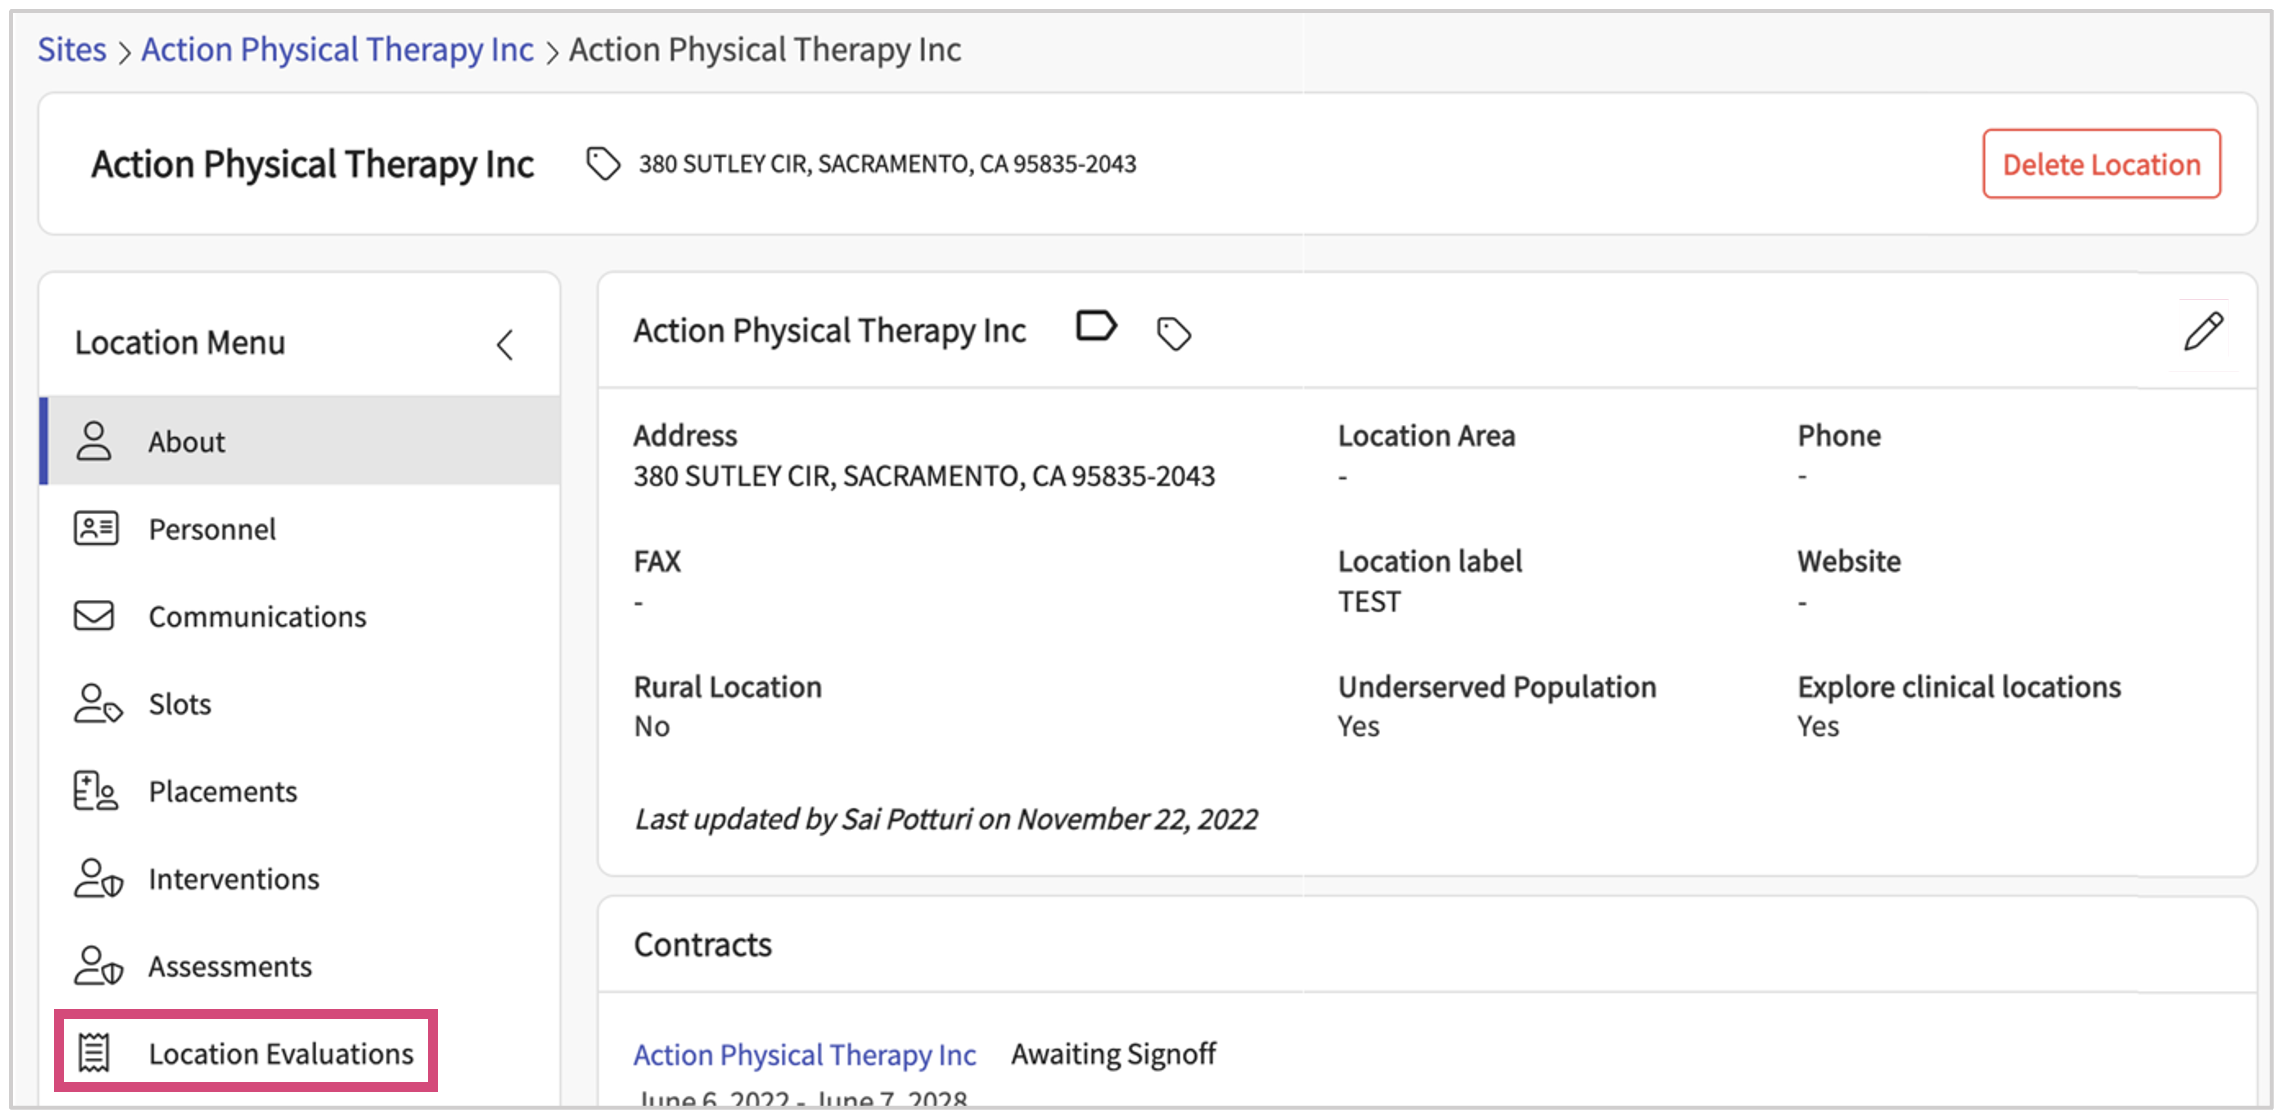This screenshot has width=2284, height=1120.
Task: Open Interventions from the Location Menu
Action: pyautogui.click(x=234, y=879)
